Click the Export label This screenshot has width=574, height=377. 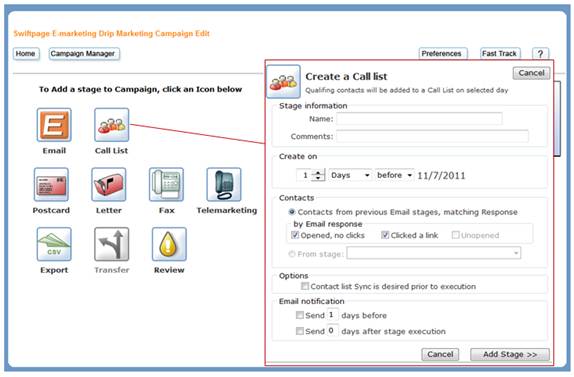54,270
